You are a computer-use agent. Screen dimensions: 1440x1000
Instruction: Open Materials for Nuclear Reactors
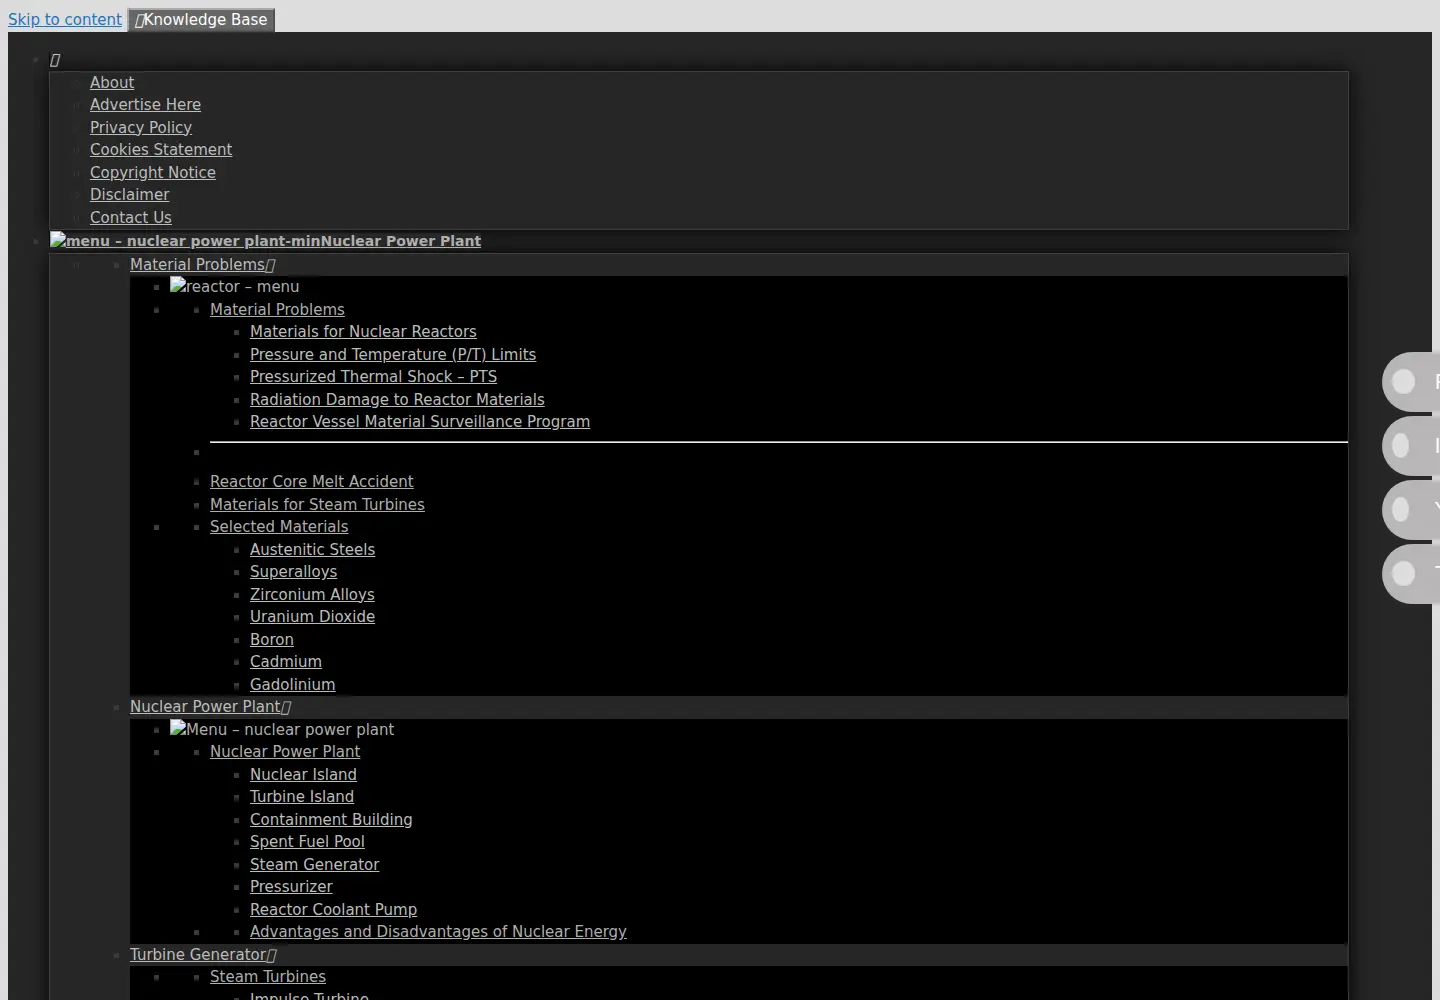pyautogui.click(x=363, y=332)
